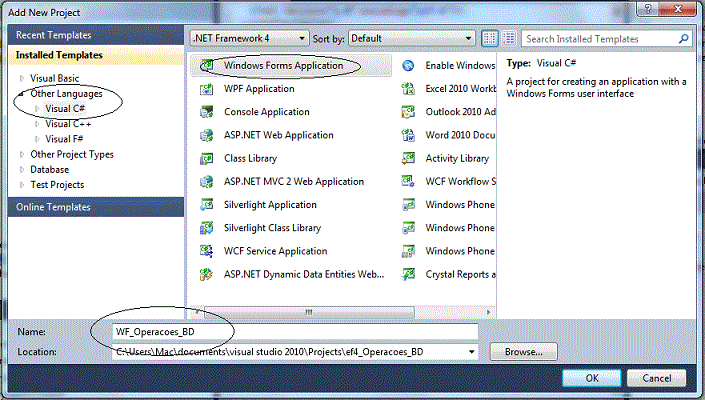Viewport: 705px width, 400px height.
Task: Collapse the Other Languages tree node
Action: 22,94
